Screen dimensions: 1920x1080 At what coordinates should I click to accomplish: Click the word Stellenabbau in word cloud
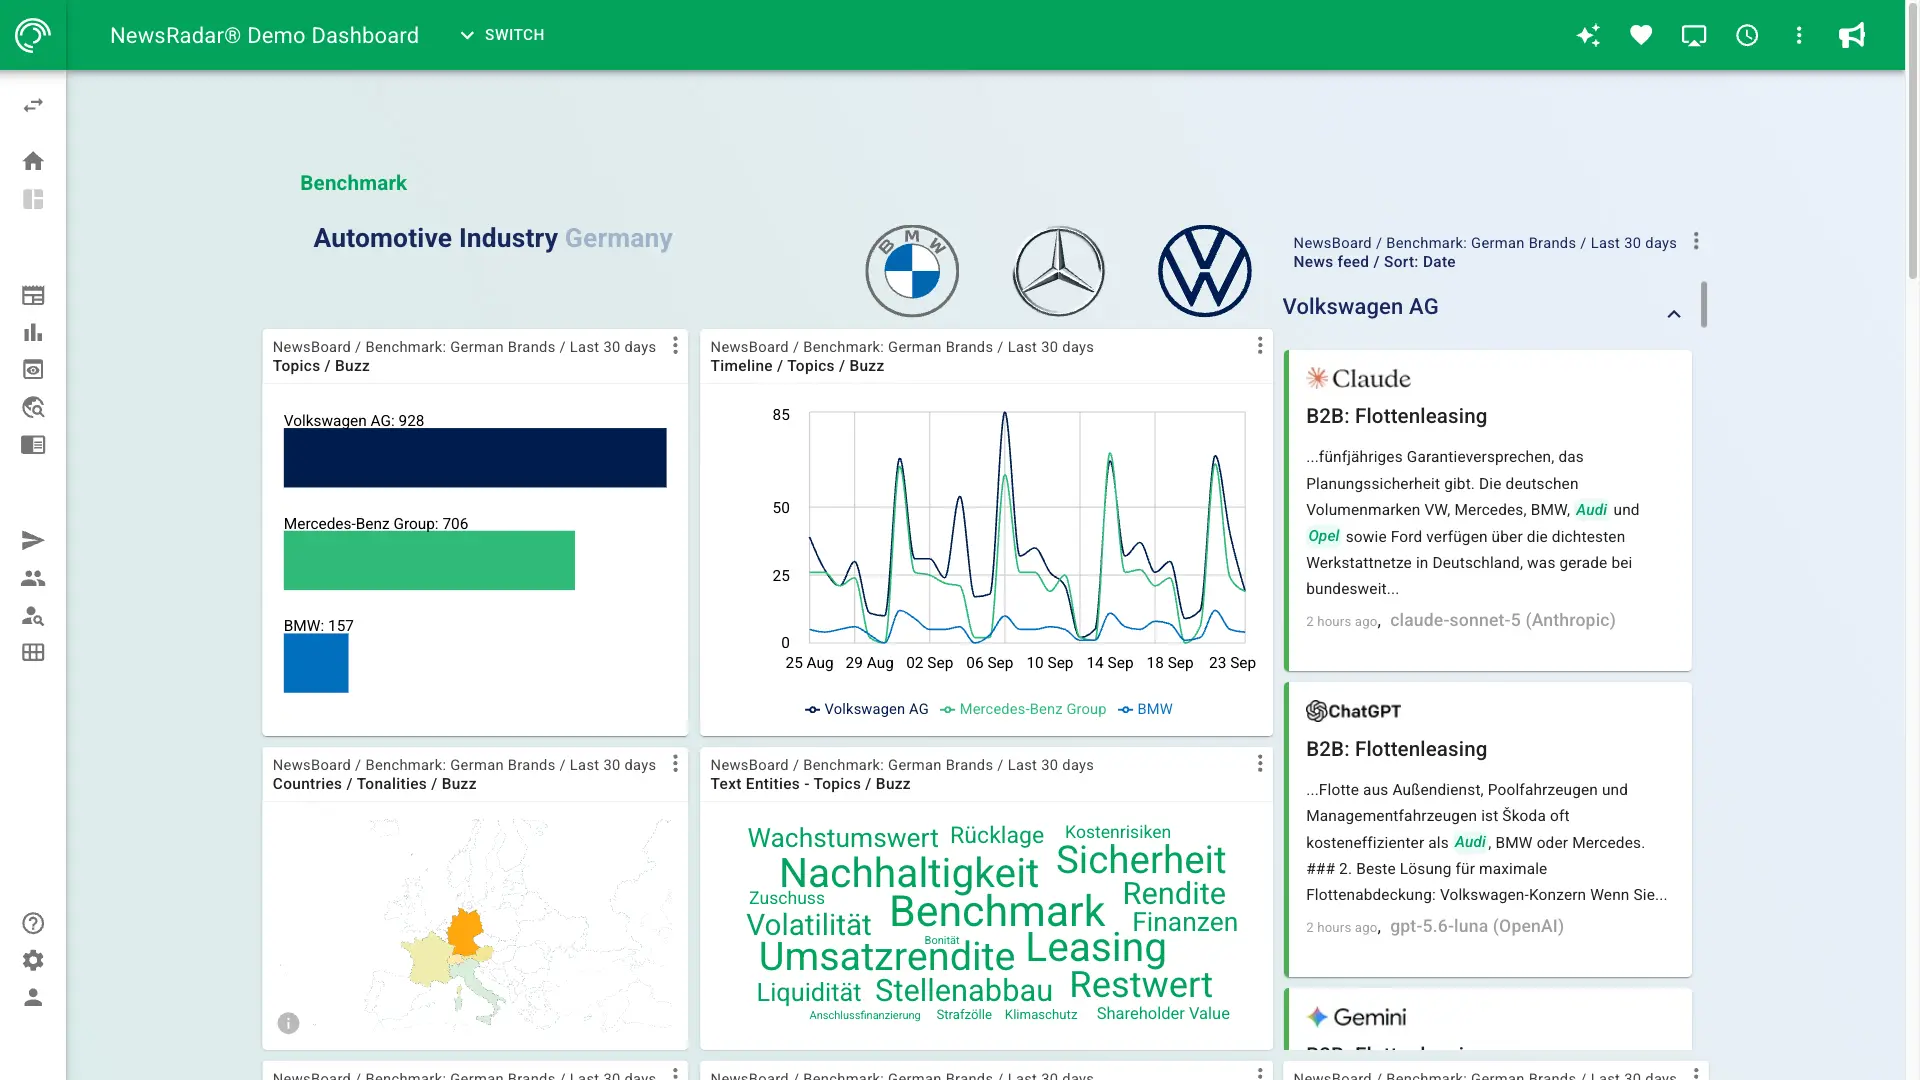coord(964,991)
